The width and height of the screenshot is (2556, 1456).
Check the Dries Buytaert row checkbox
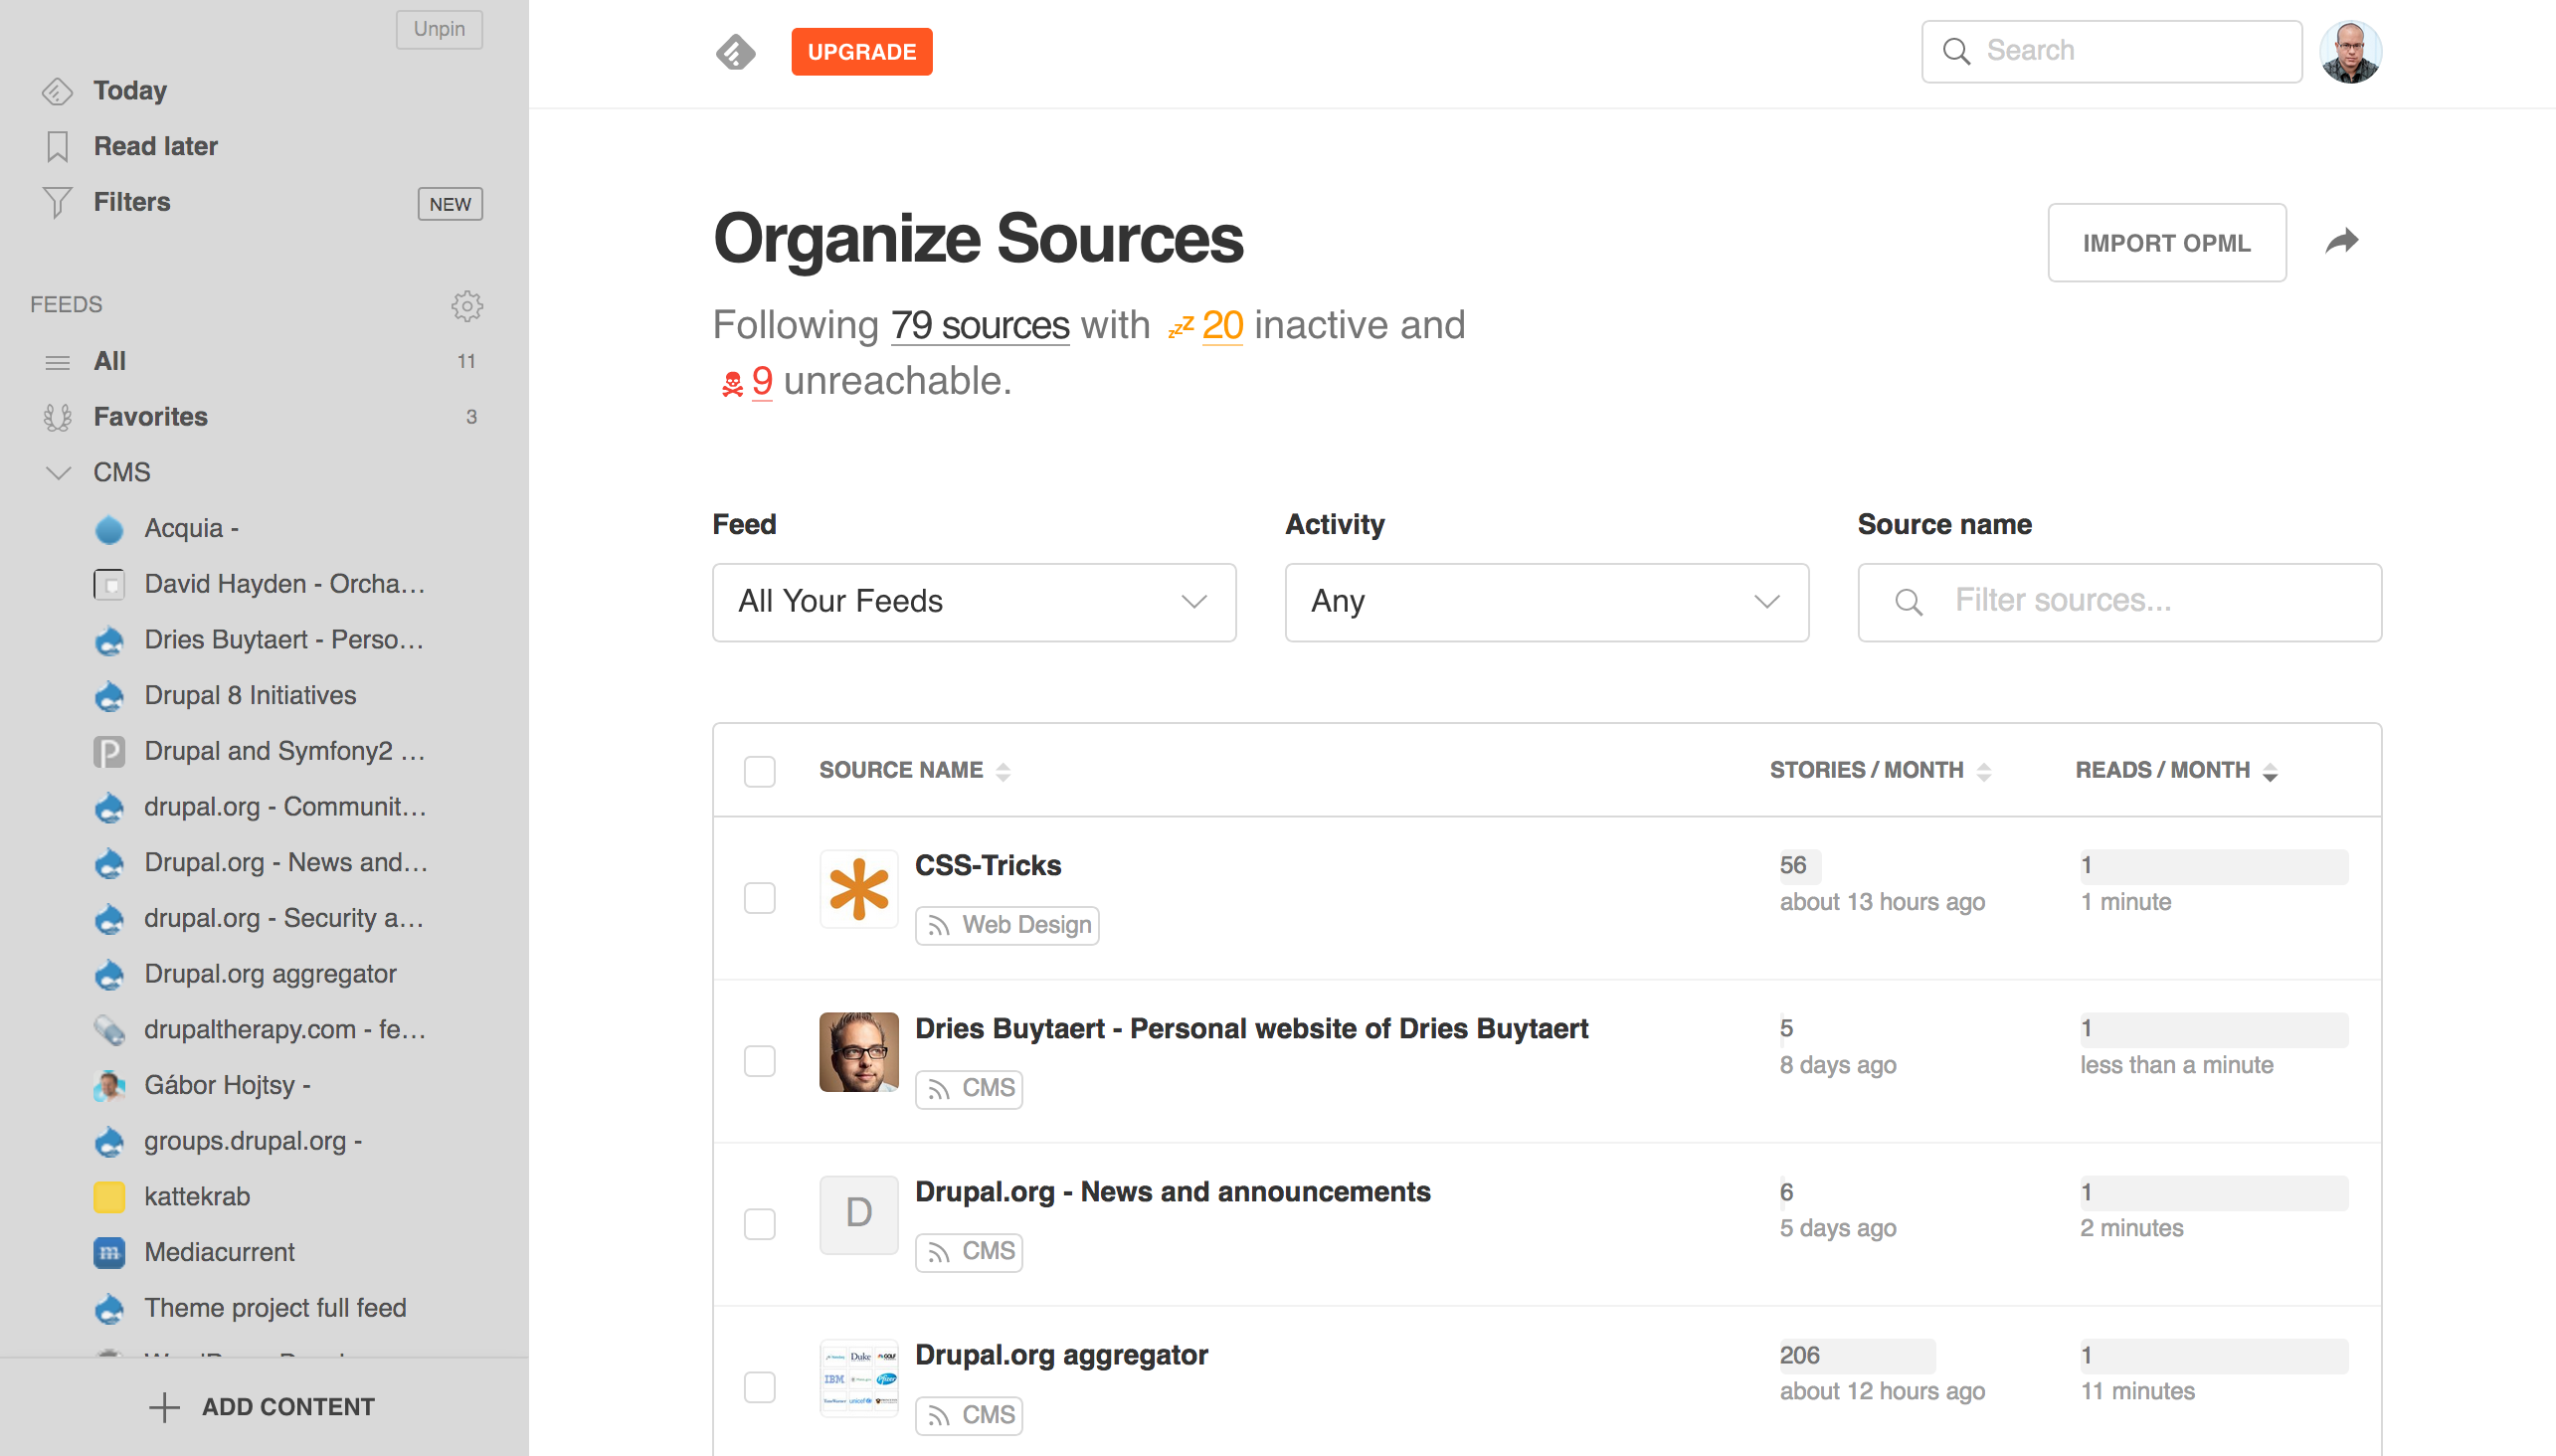pos(760,1061)
